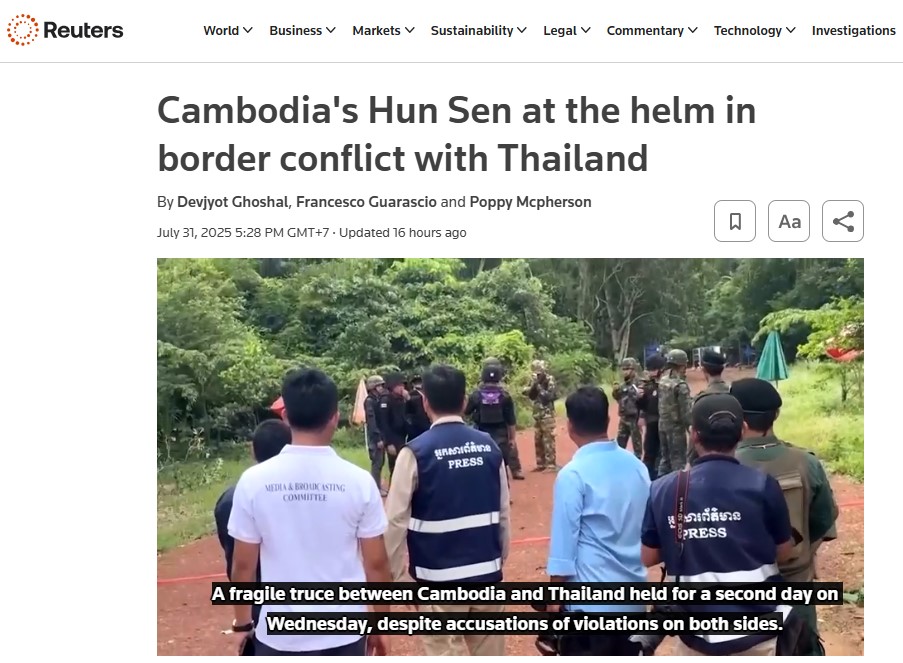Expand the Sustainability chevron
Screen dimensions: 903x663
522,30
